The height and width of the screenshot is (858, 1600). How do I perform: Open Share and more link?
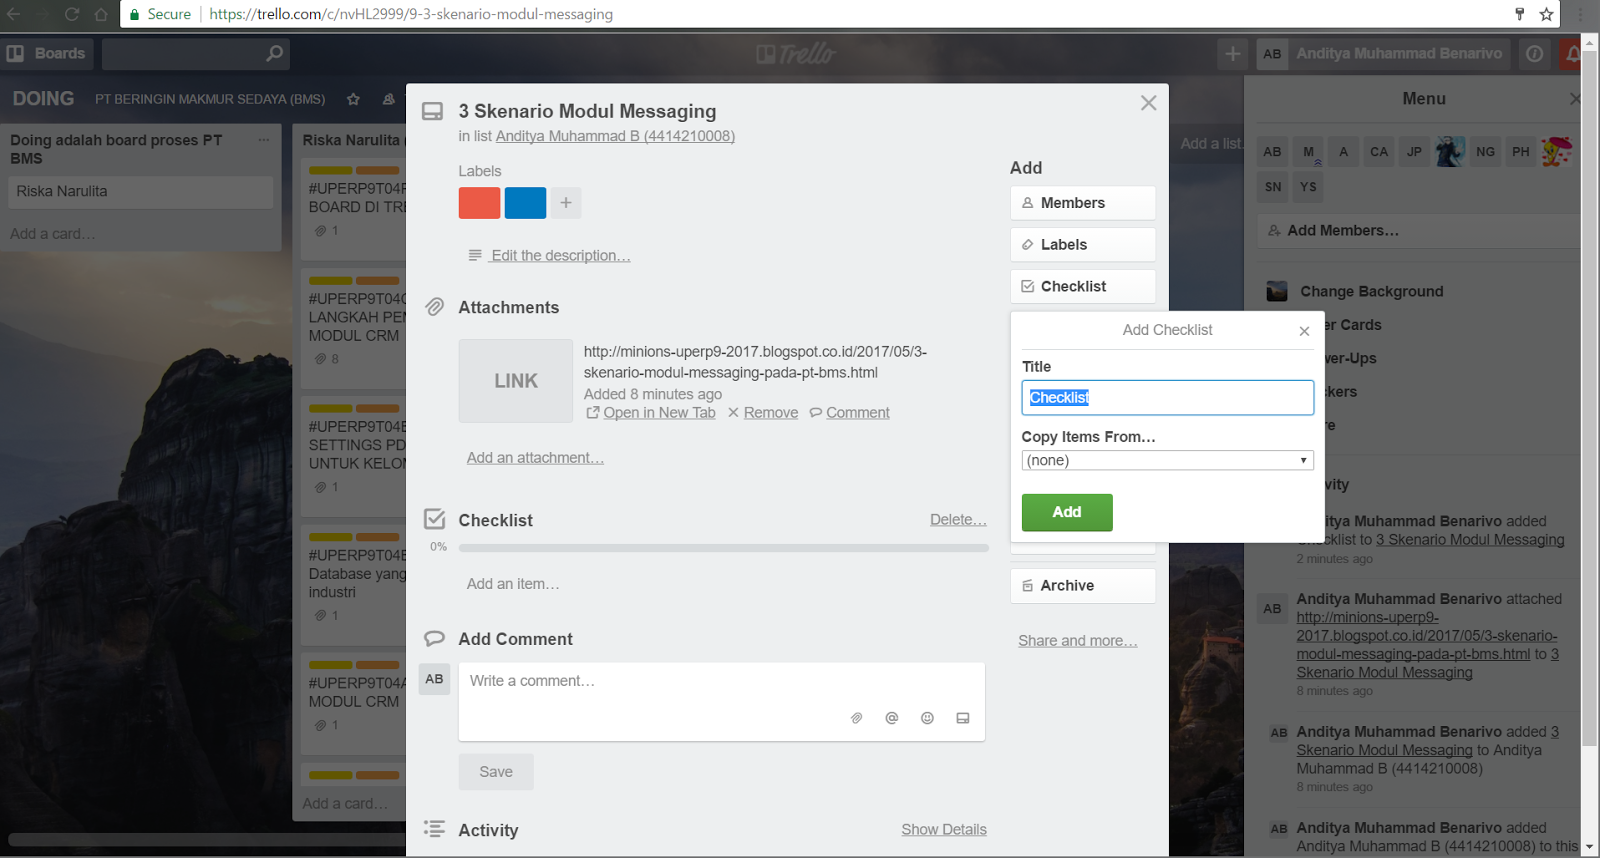tap(1077, 641)
